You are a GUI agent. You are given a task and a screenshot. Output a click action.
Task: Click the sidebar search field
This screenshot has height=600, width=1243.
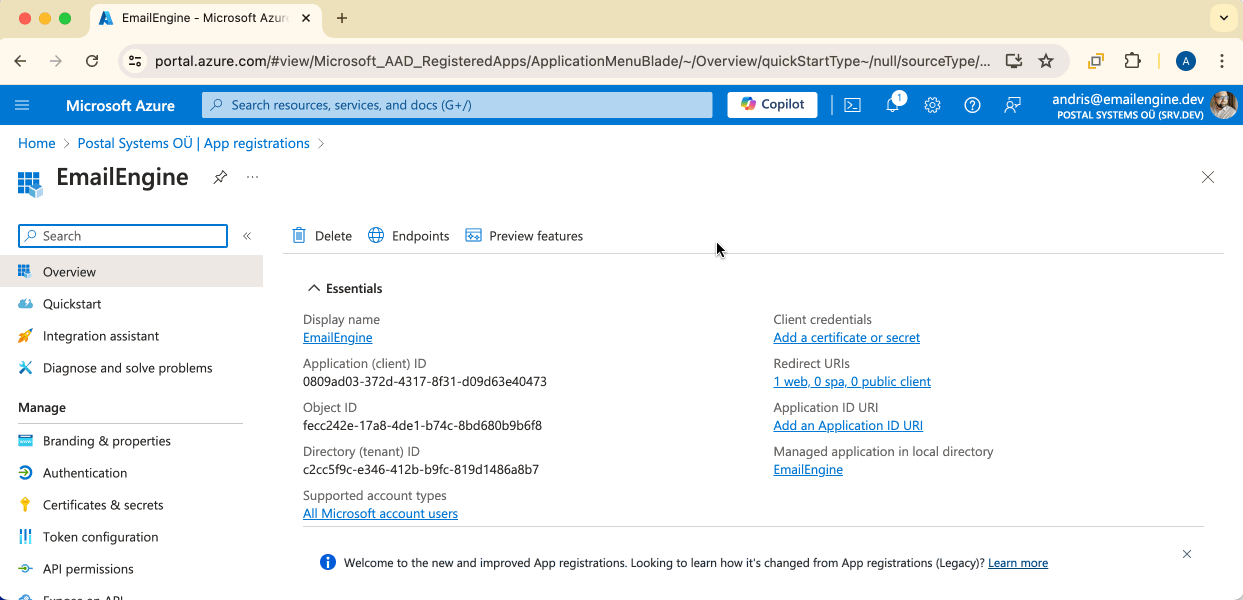point(122,235)
